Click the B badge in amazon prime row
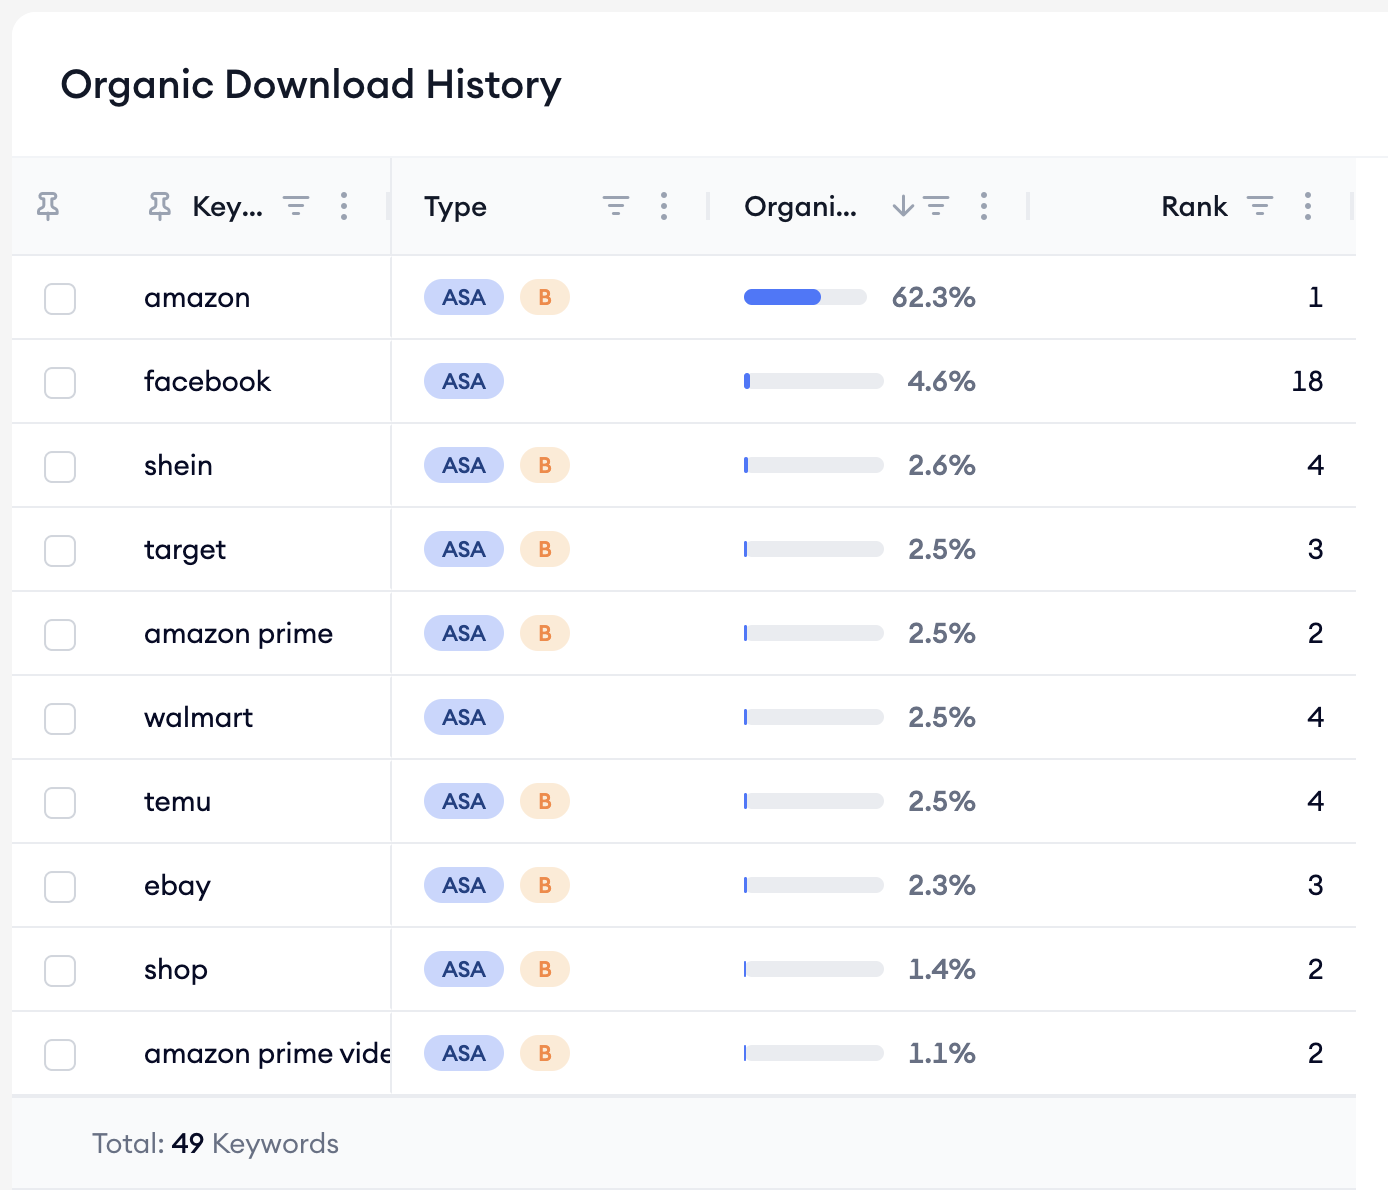This screenshot has height=1190, width=1388. [x=545, y=633]
